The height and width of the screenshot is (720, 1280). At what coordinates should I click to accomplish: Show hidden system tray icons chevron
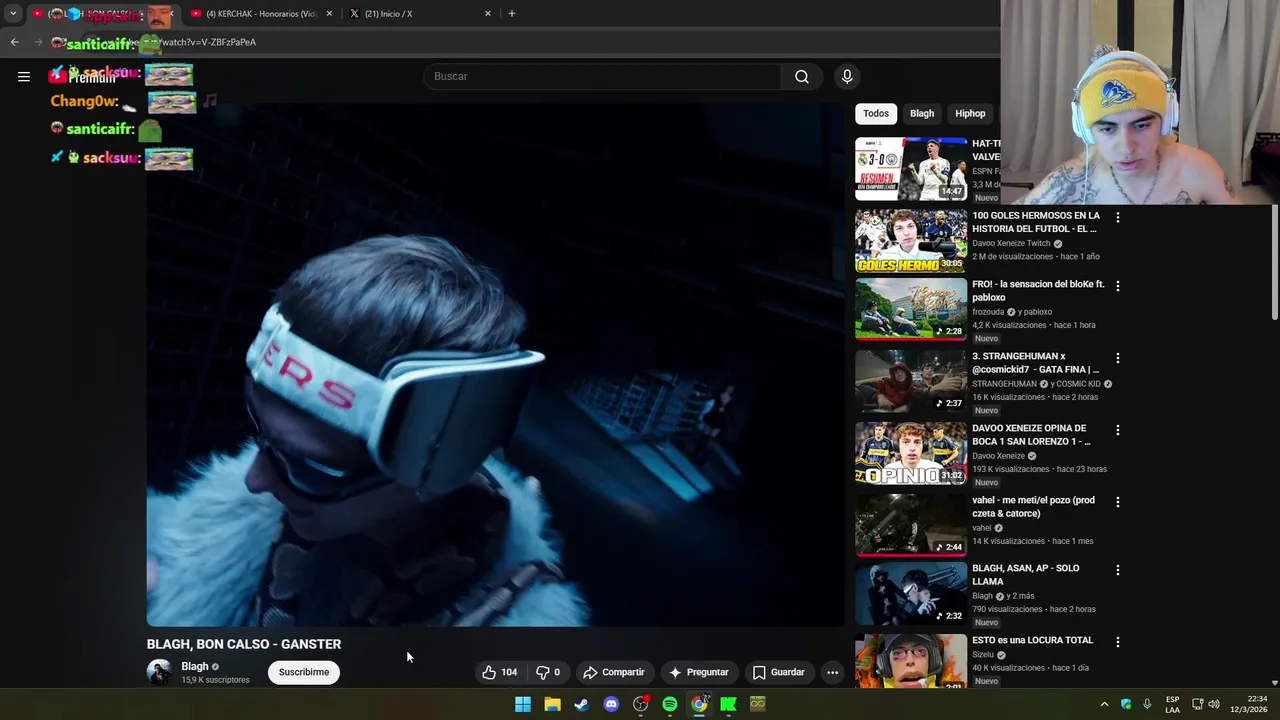click(1104, 704)
